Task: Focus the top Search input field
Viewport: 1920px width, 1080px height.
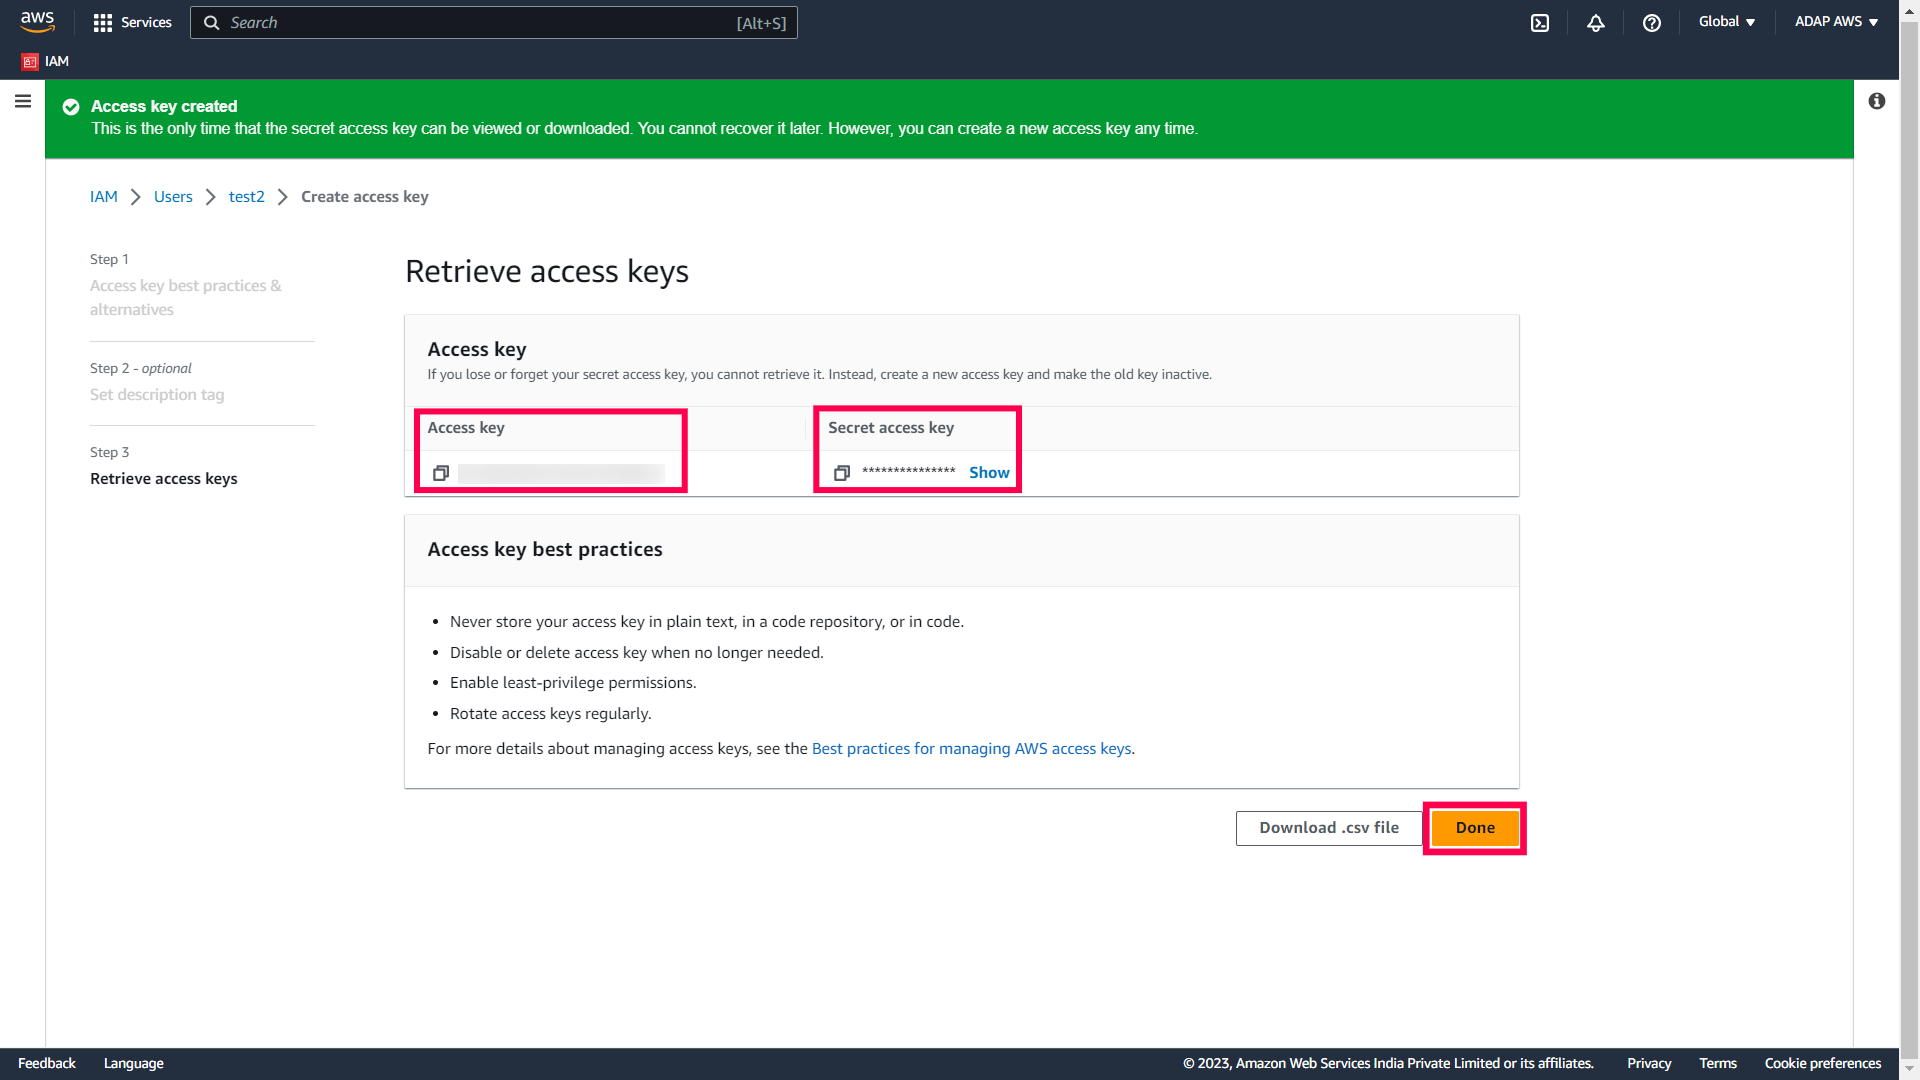Action: [x=480, y=22]
